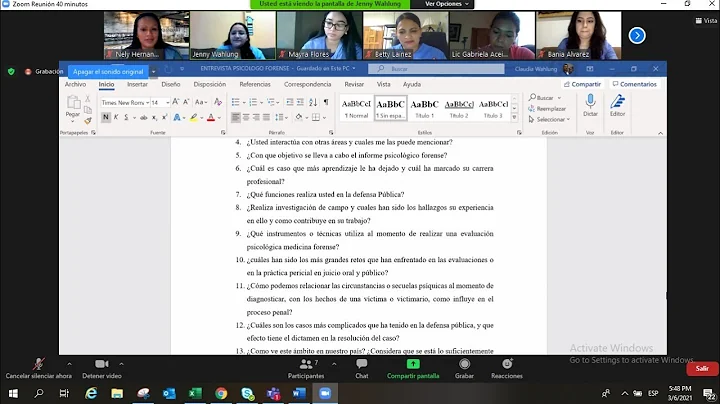Center align text icon
The height and width of the screenshot is (404, 720).
(x=246, y=118)
